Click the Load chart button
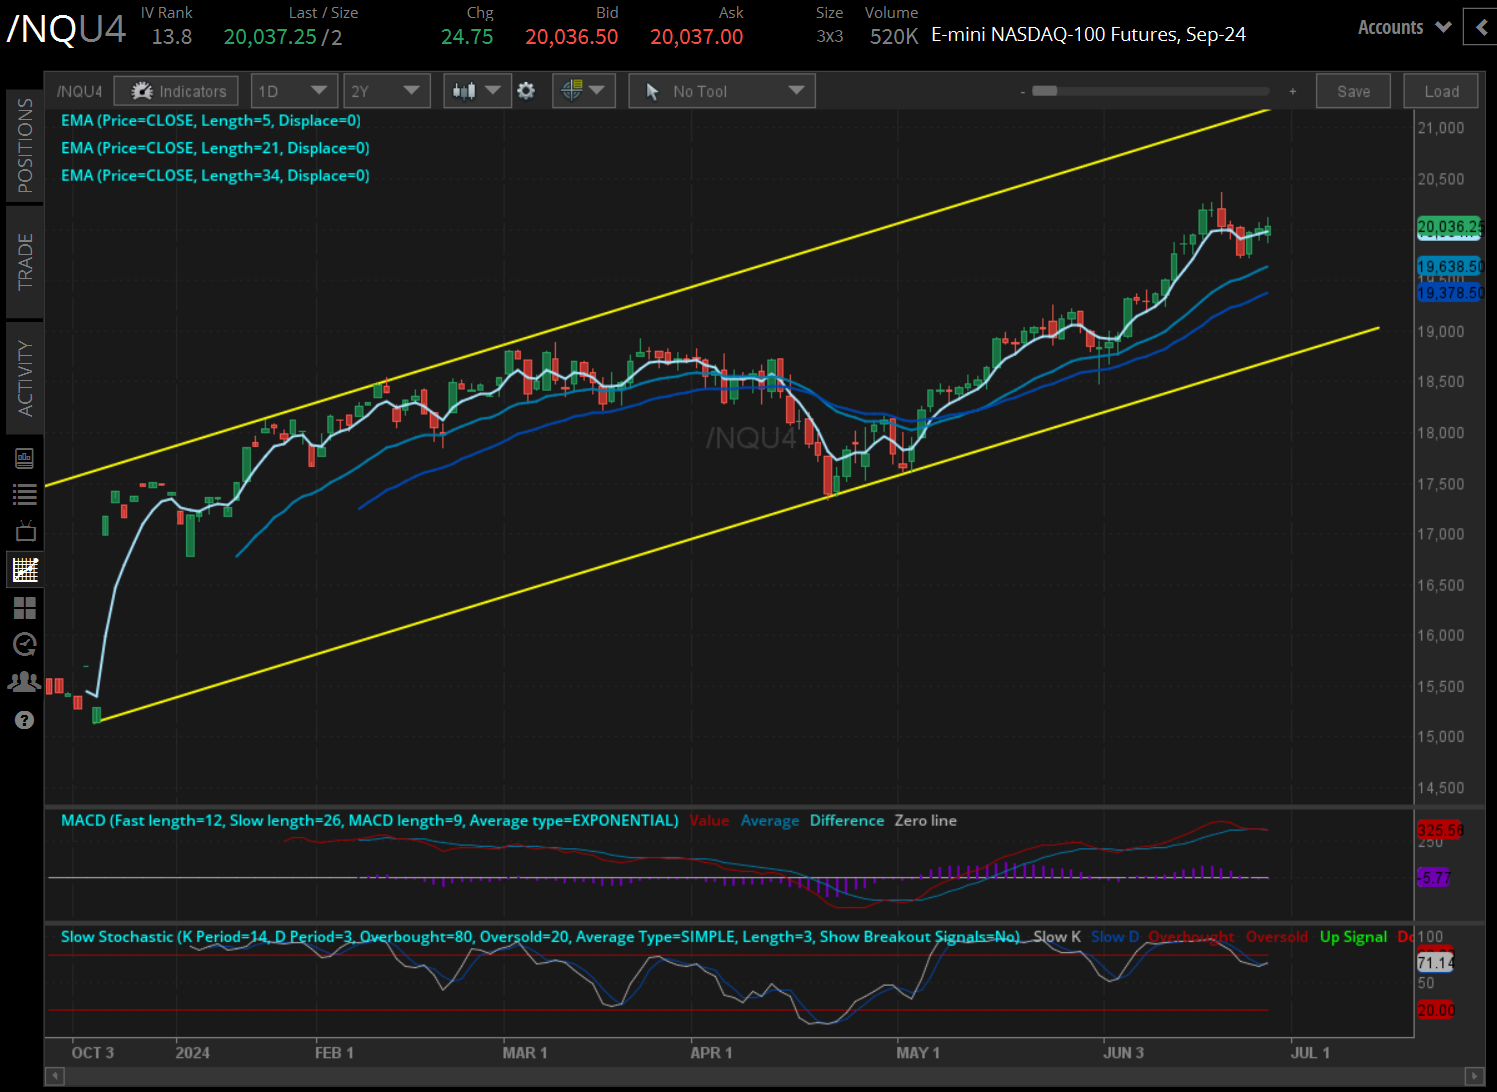The width and height of the screenshot is (1497, 1092). 1441,91
